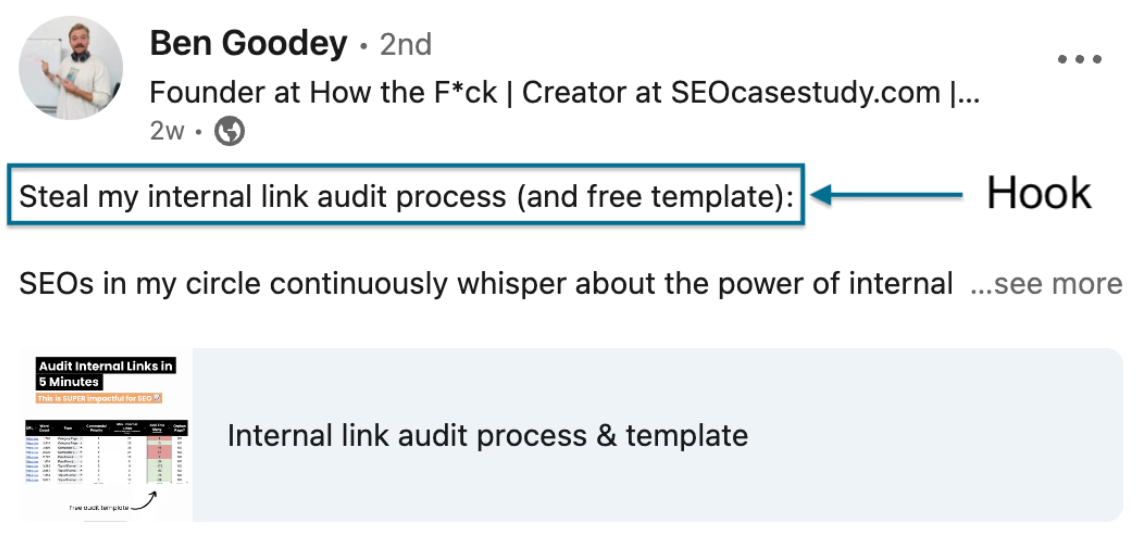Screen dimensions: 1137x541
Task: Click the "free audit template" caption in thumbnail
Action: point(99,508)
